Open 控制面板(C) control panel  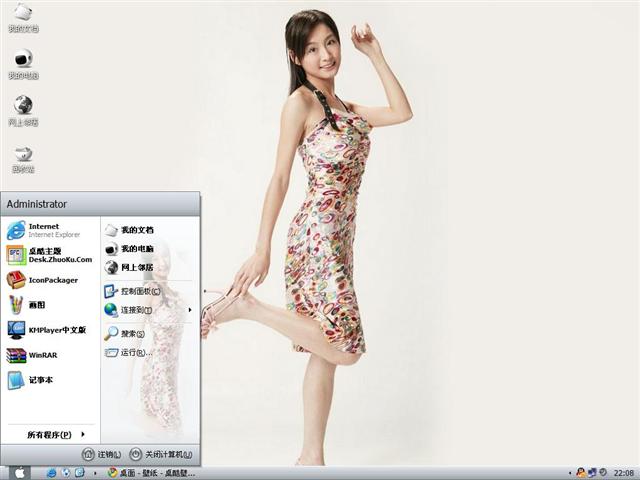pyautogui.click(x=132, y=291)
